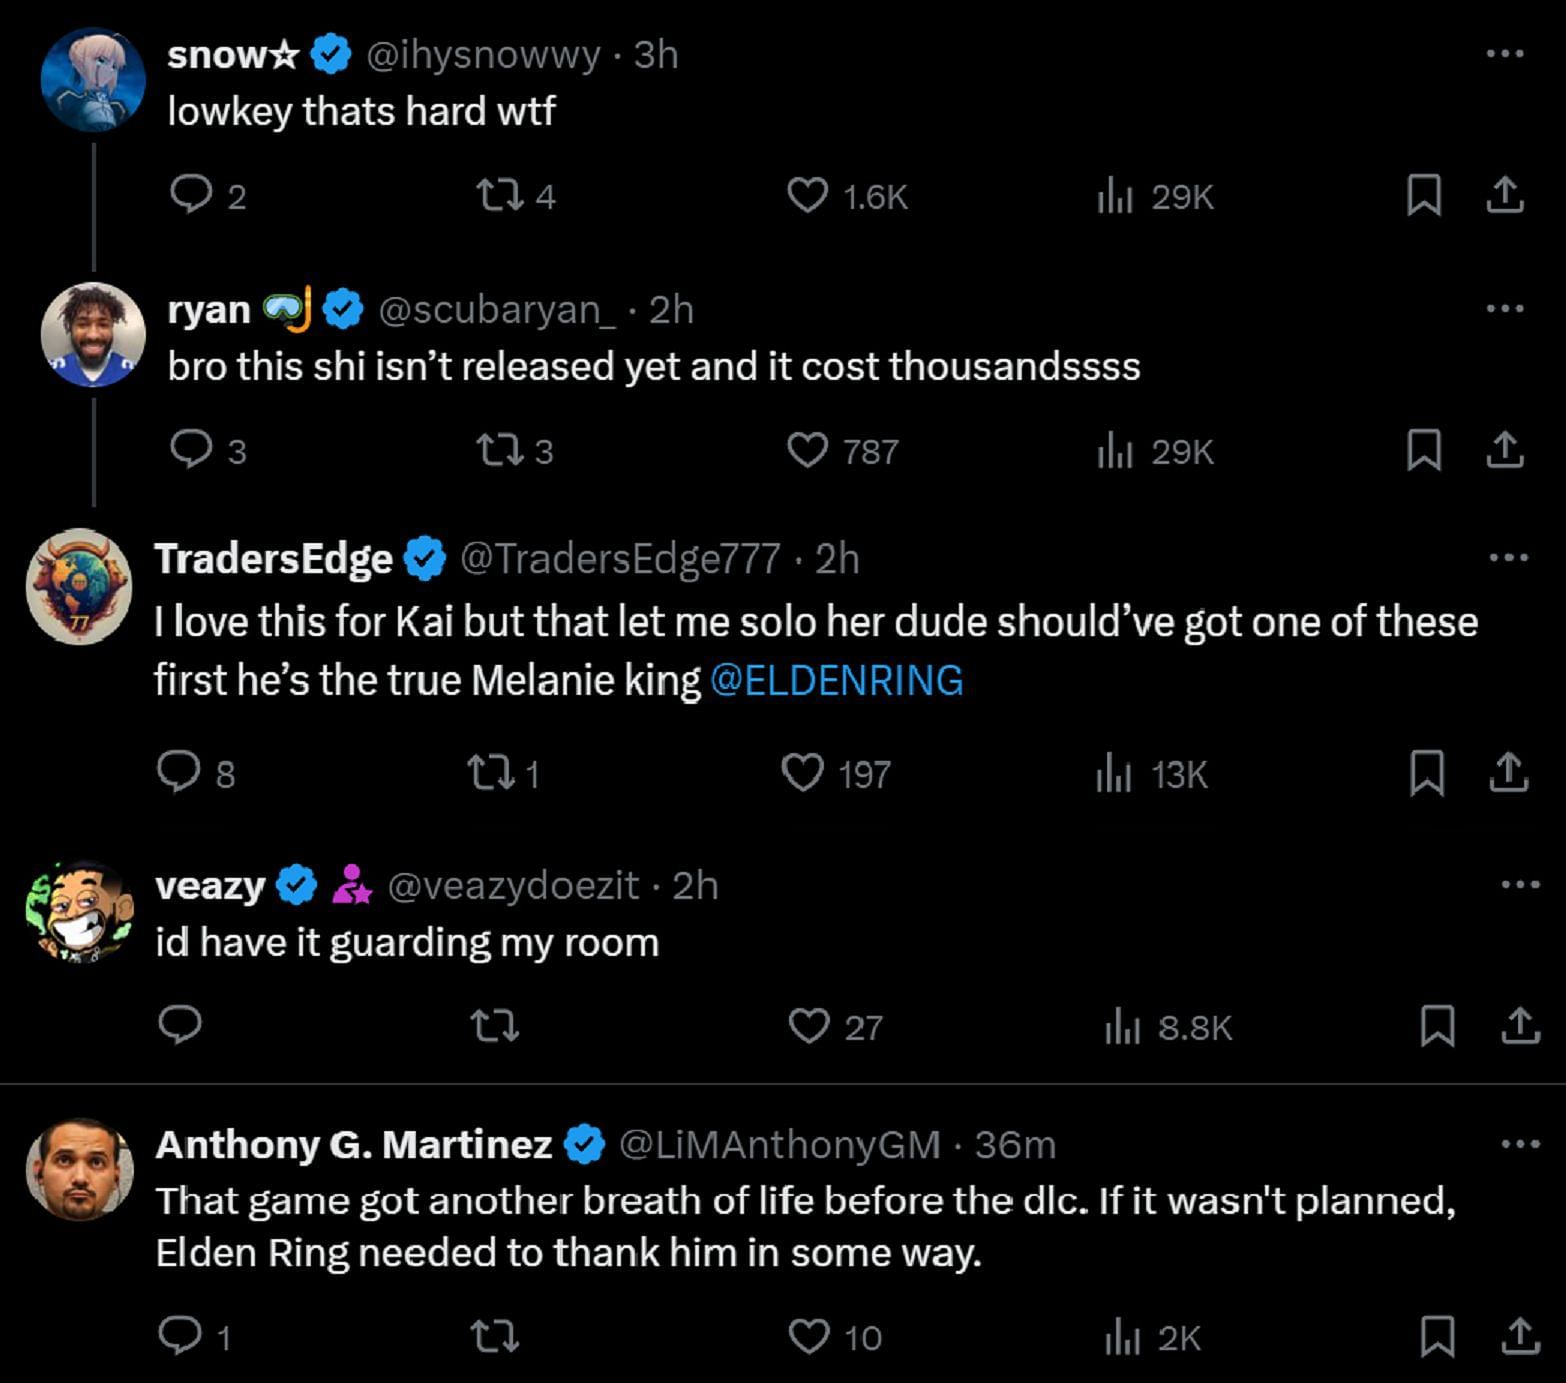Viewport: 1566px width, 1383px height.
Task: Click snow's profile avatar
Action: coord(93,80)
